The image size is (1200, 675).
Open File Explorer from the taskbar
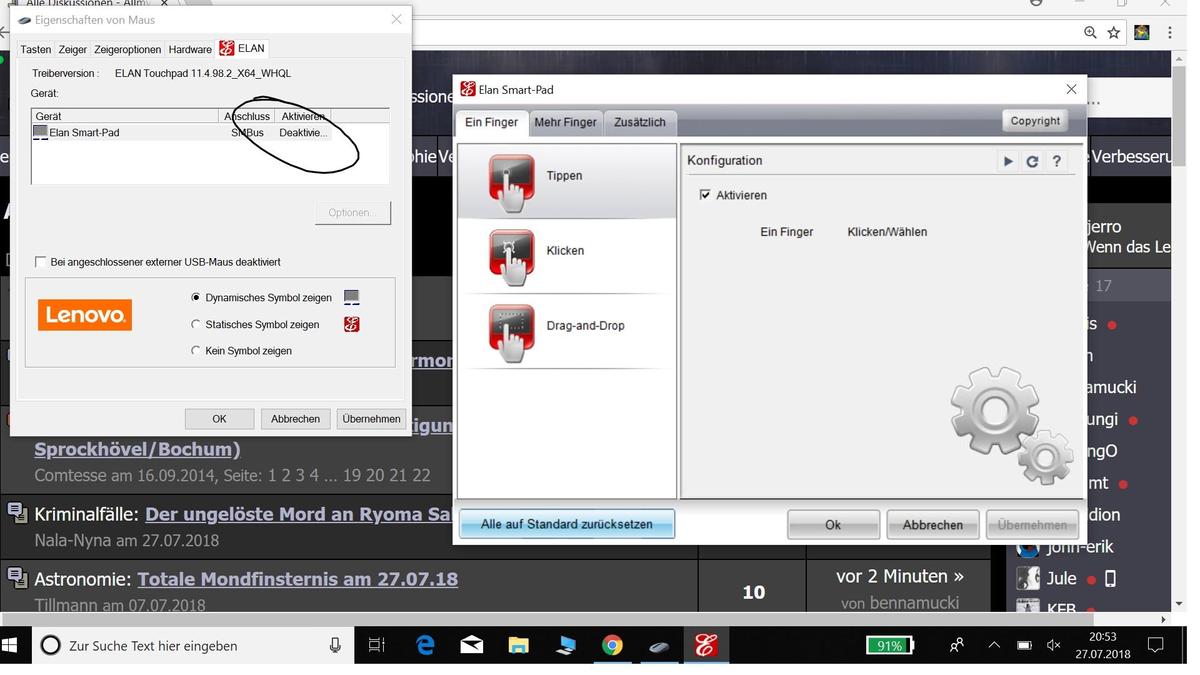coord(518,646)
